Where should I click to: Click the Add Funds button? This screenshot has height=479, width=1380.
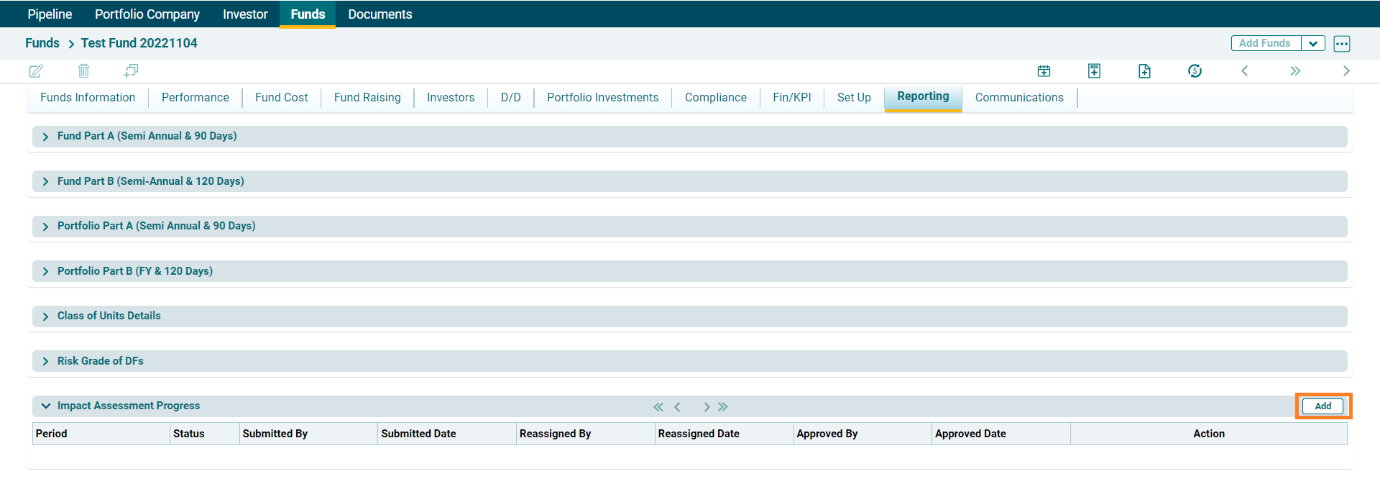(1265, 44)
